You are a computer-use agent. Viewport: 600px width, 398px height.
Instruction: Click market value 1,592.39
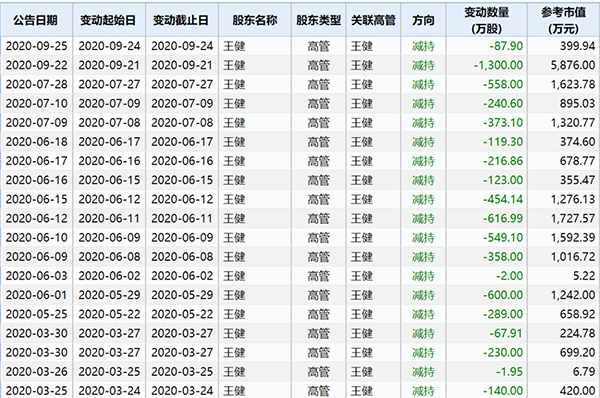point(573,238)
